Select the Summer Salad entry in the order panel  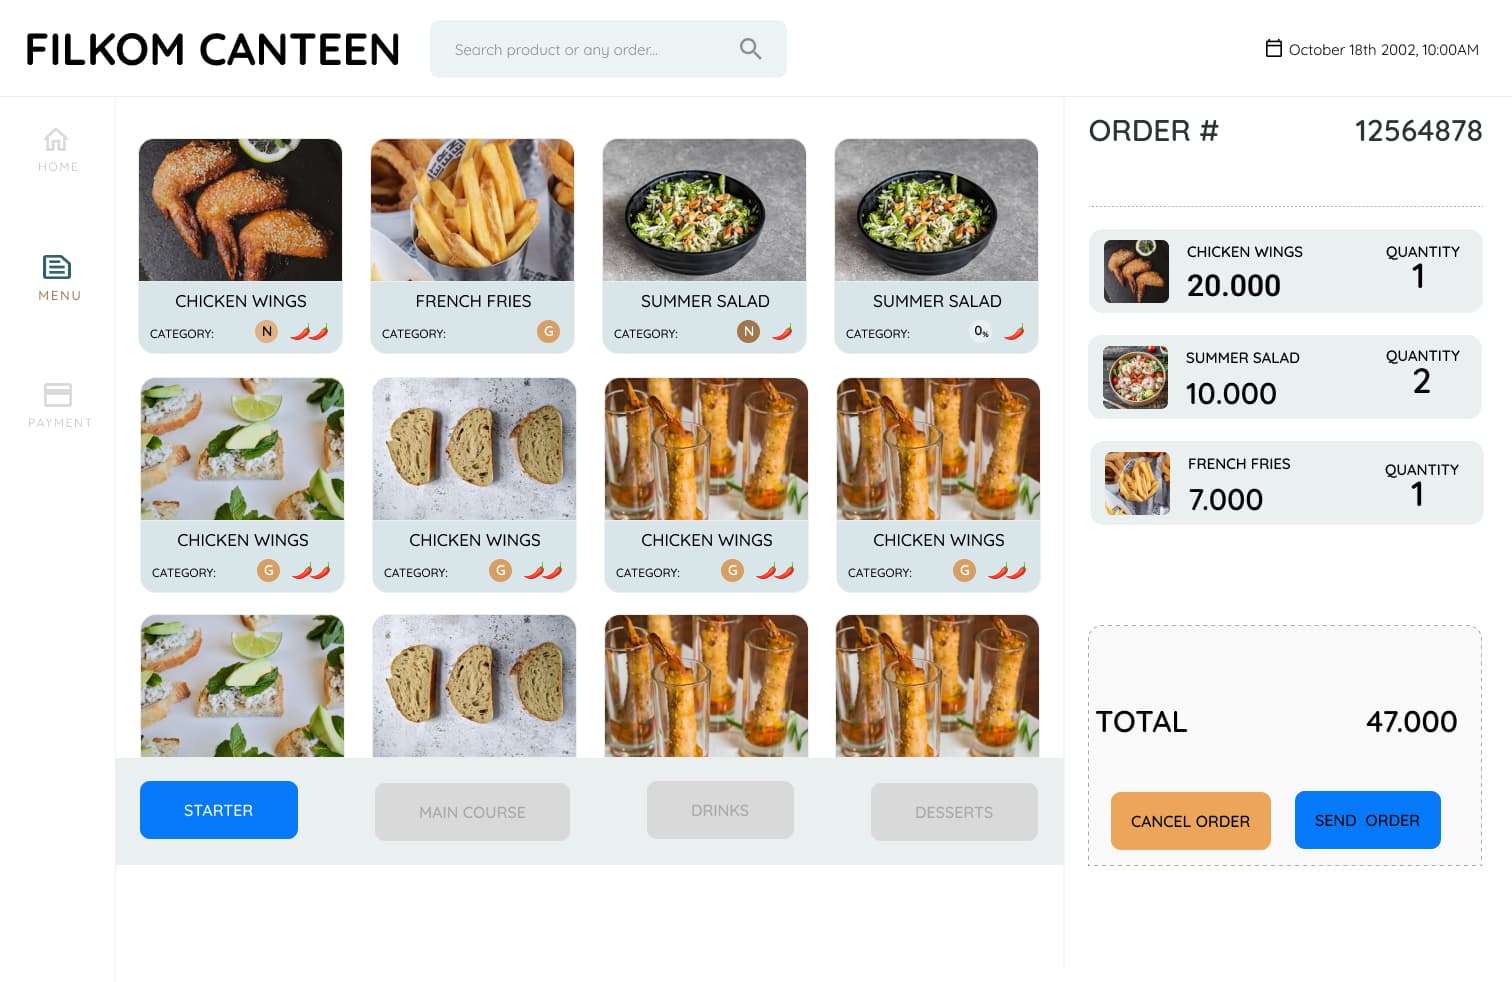pos(1285,377)
